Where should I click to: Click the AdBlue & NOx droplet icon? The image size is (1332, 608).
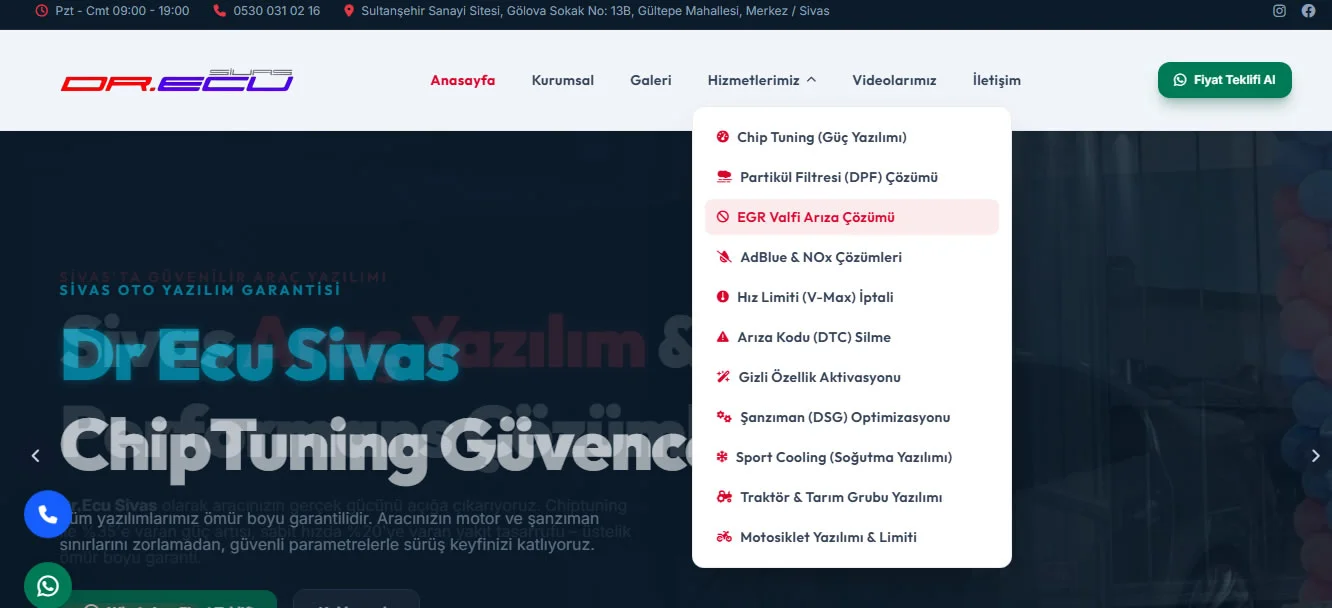(724, 257)
